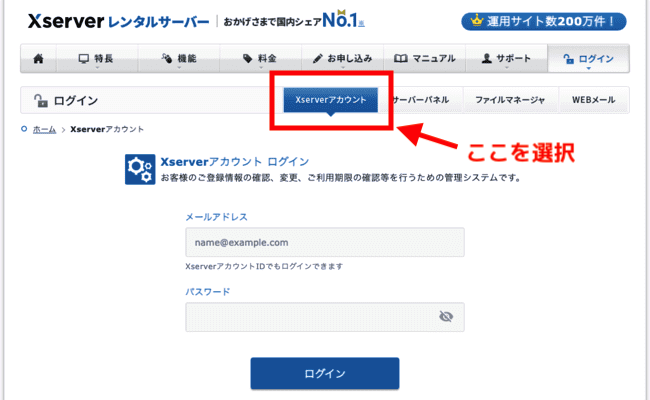This screenshot has height=400, width=650.
Task: Toggle password visibility eye icon
Action: click(446, 317)
